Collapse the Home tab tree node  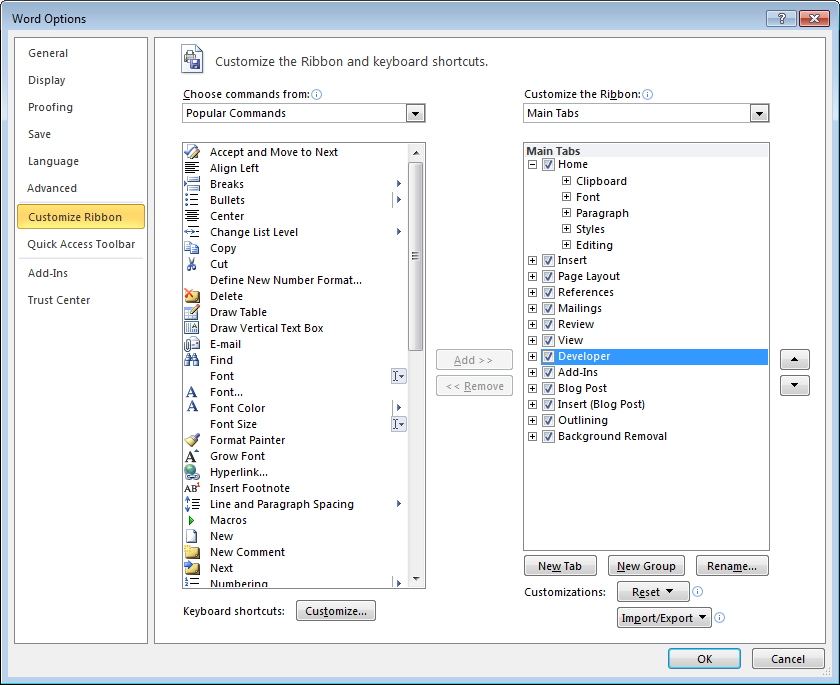coord(532,164)
